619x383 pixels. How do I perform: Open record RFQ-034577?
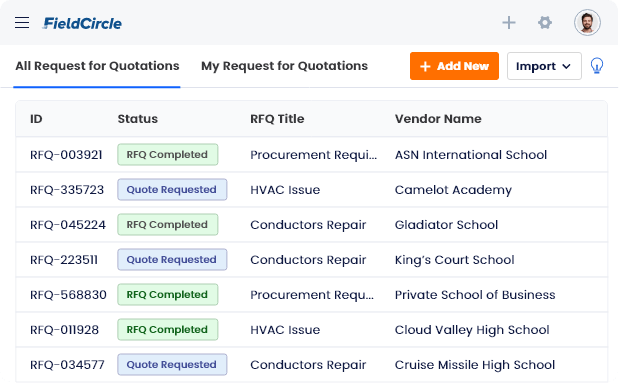click(x=67, y=365)
